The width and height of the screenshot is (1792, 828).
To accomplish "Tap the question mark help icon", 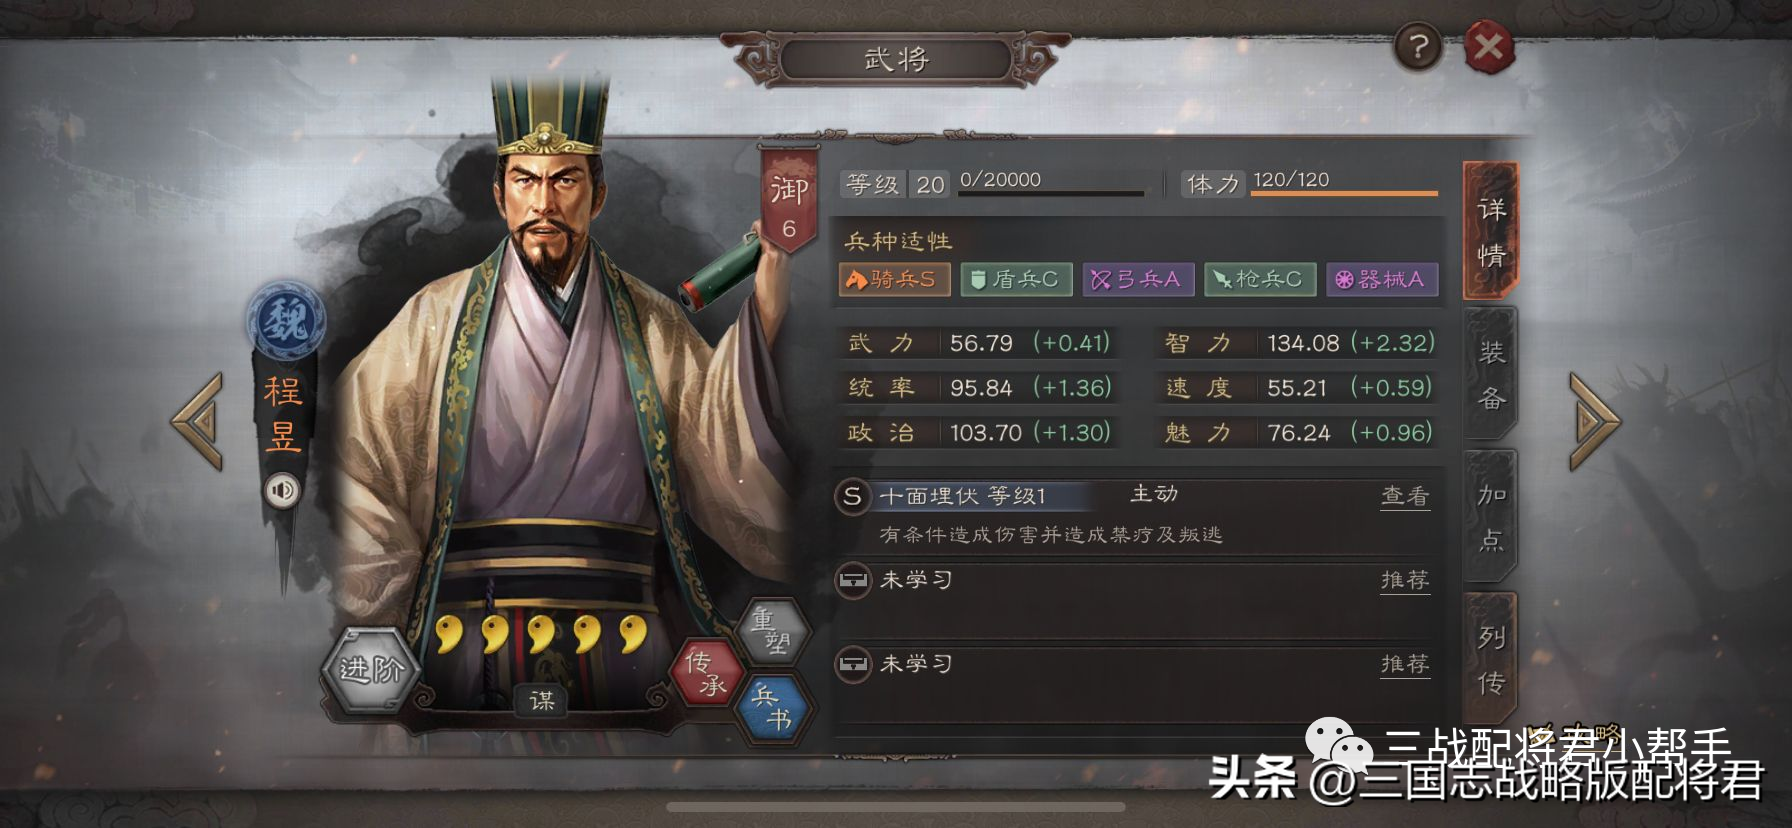I will coord(1418,46).
